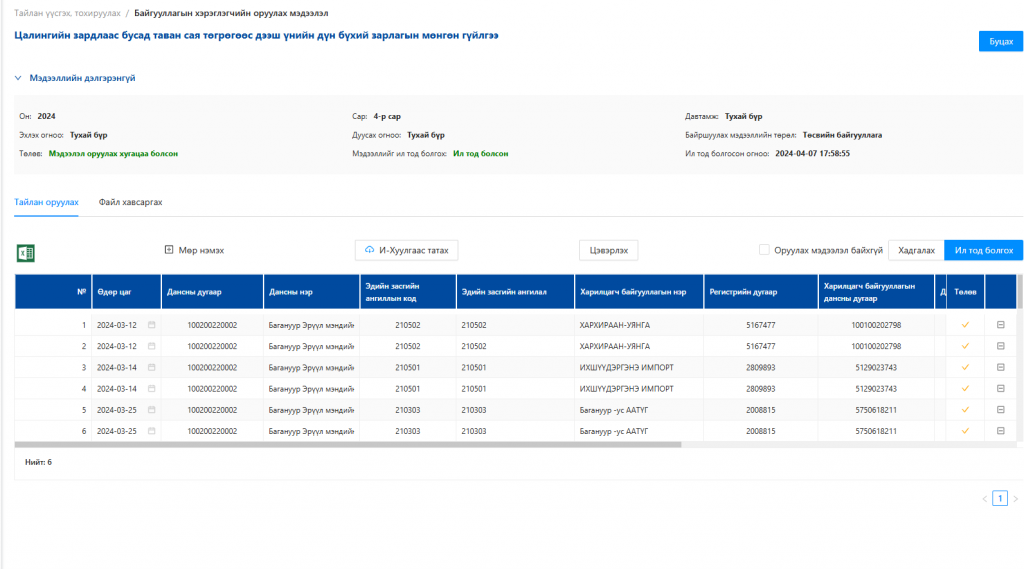Export table using the Excel icon
1024x569 pixels.
pyautogui.click(x=25, y=253)
